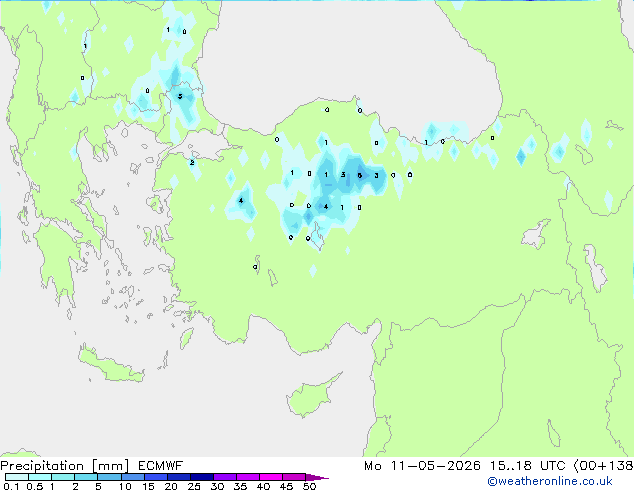Click the Crete island on the map
The height and width of the screenshot is (490, 634).
pos(111,366)
